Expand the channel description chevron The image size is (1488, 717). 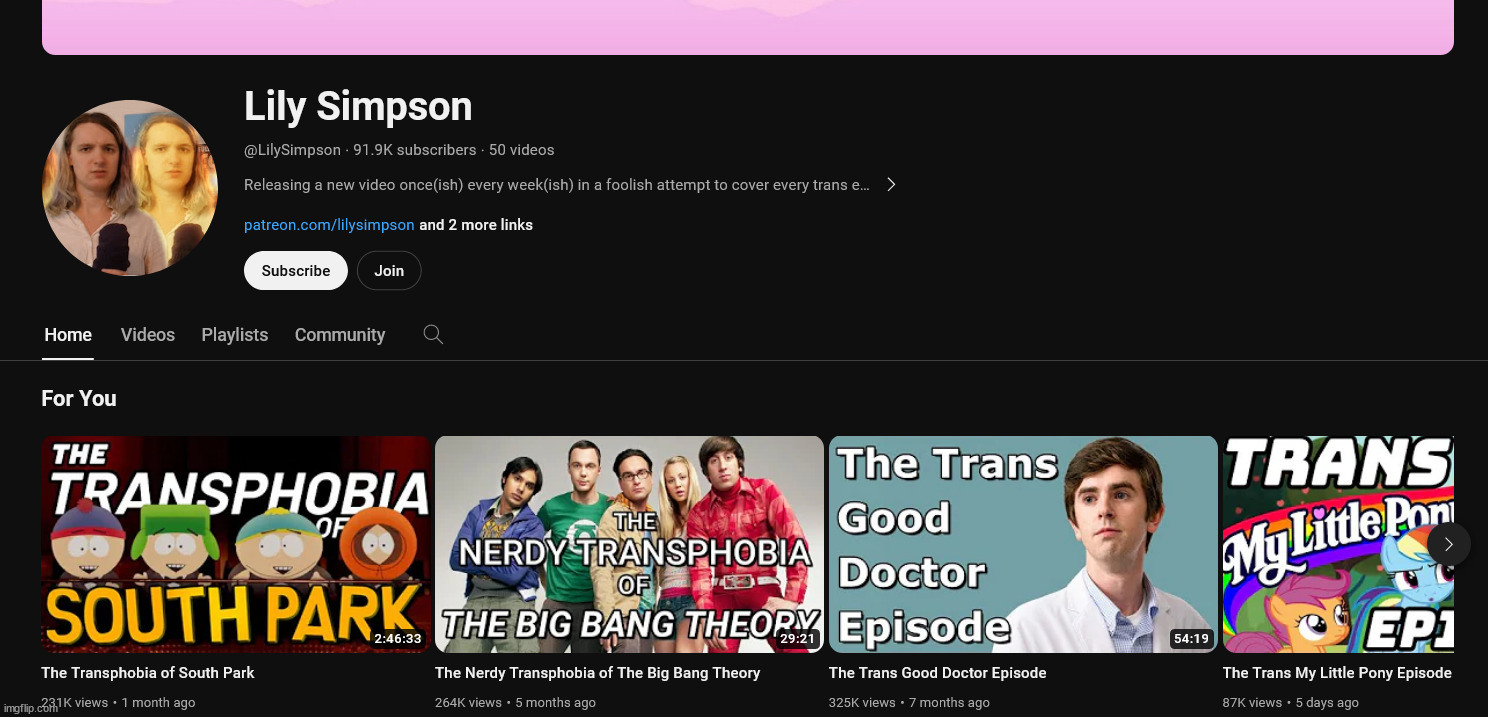891,185
